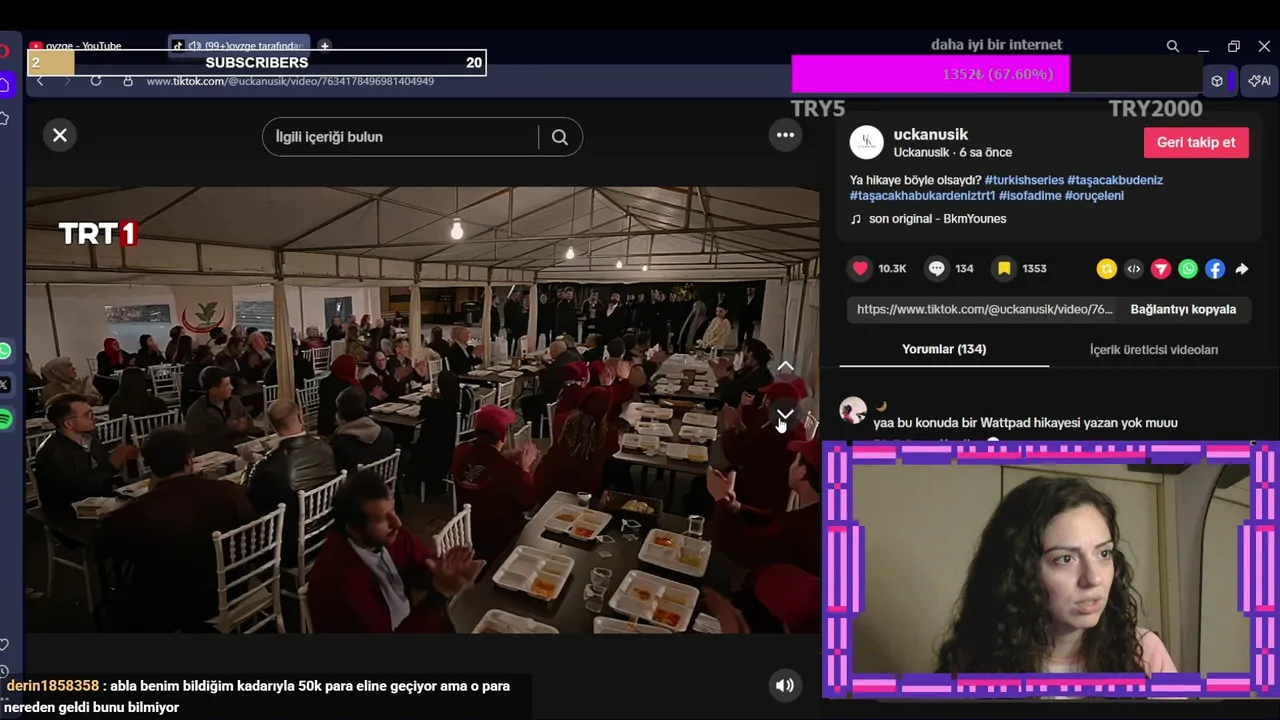Mute the video with speaker icon

785,685
